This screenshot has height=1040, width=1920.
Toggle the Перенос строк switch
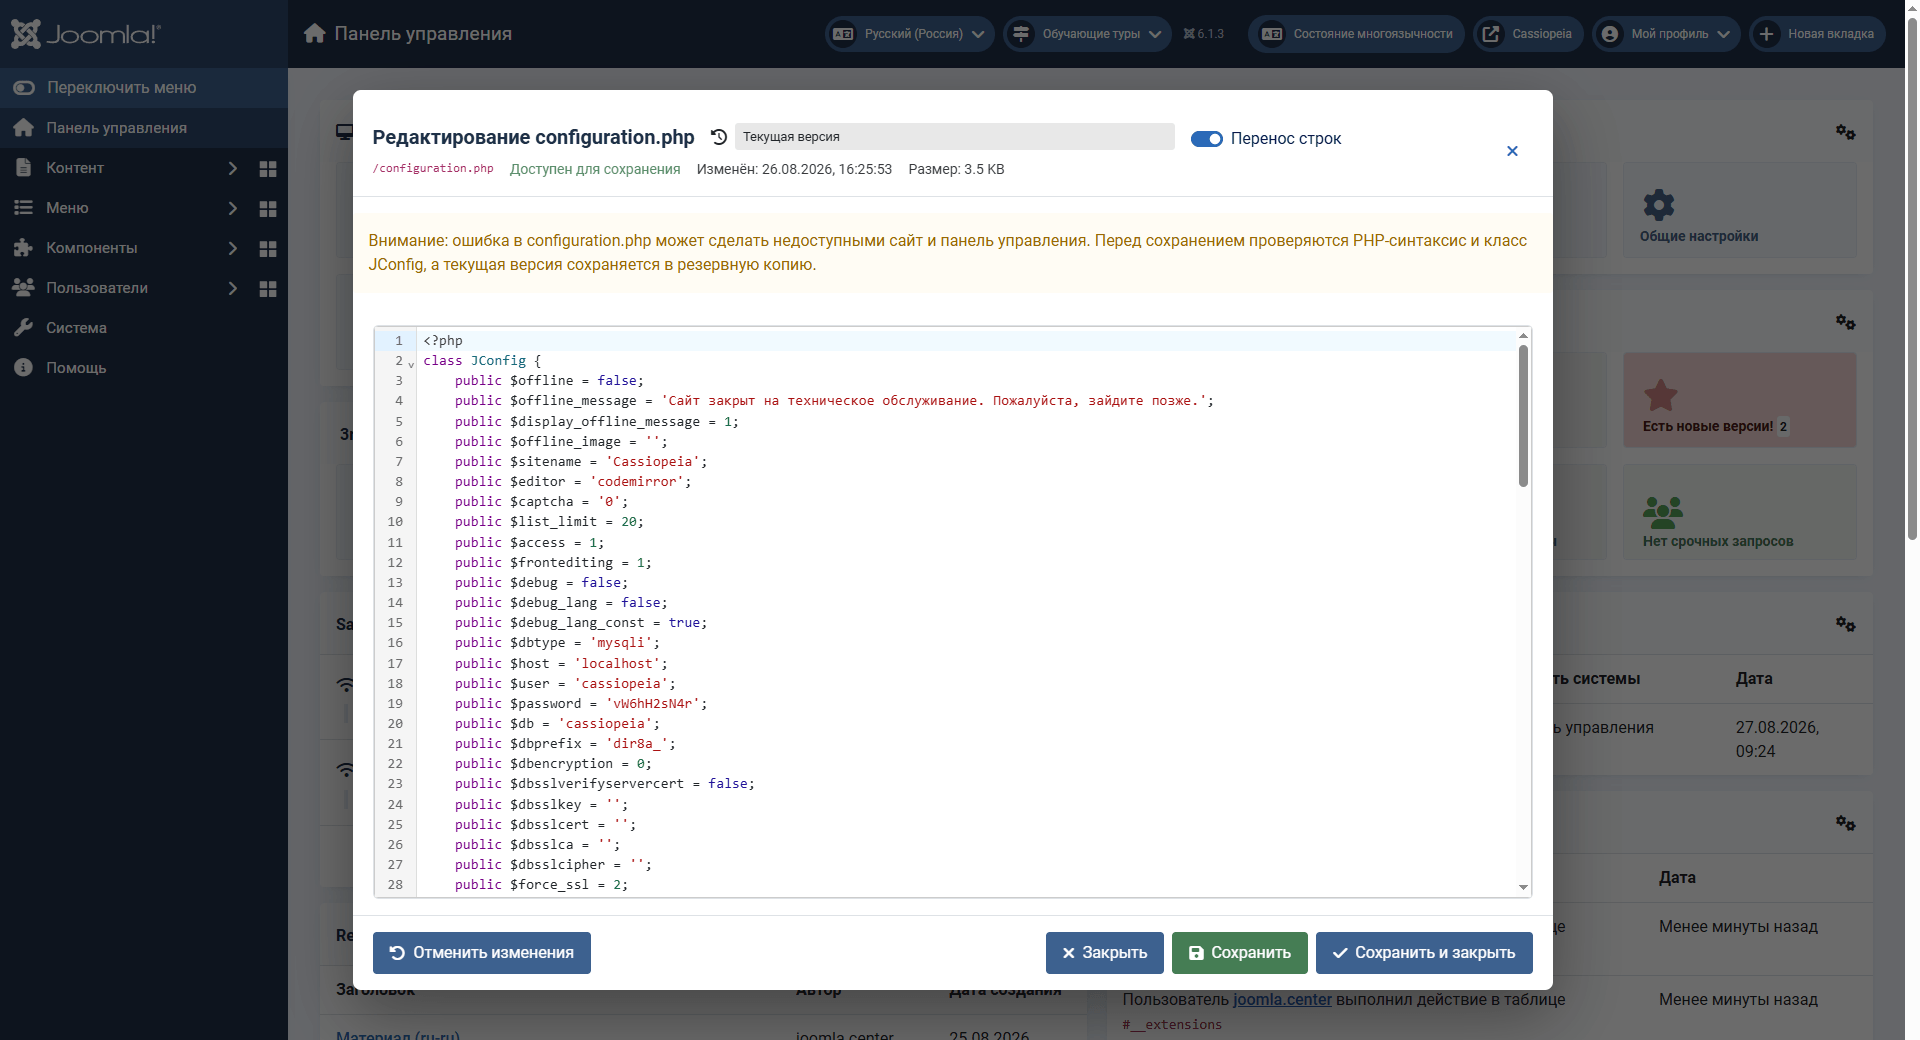point(1206,139)
